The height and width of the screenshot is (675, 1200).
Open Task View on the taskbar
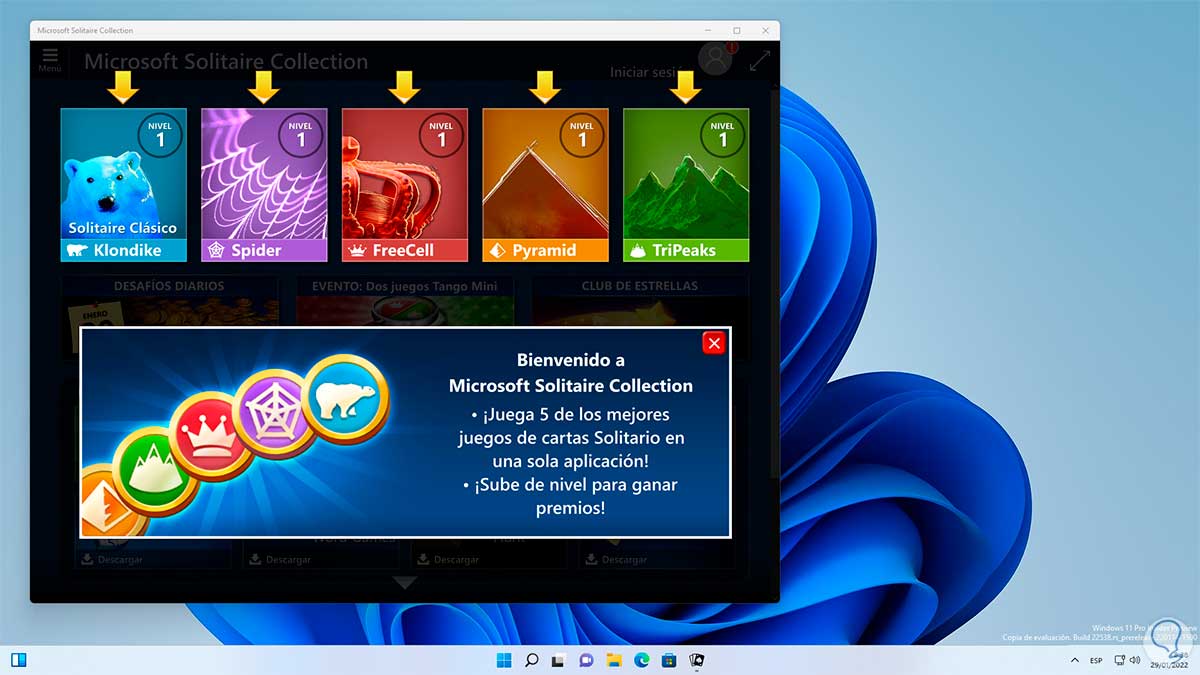(559, 660)
